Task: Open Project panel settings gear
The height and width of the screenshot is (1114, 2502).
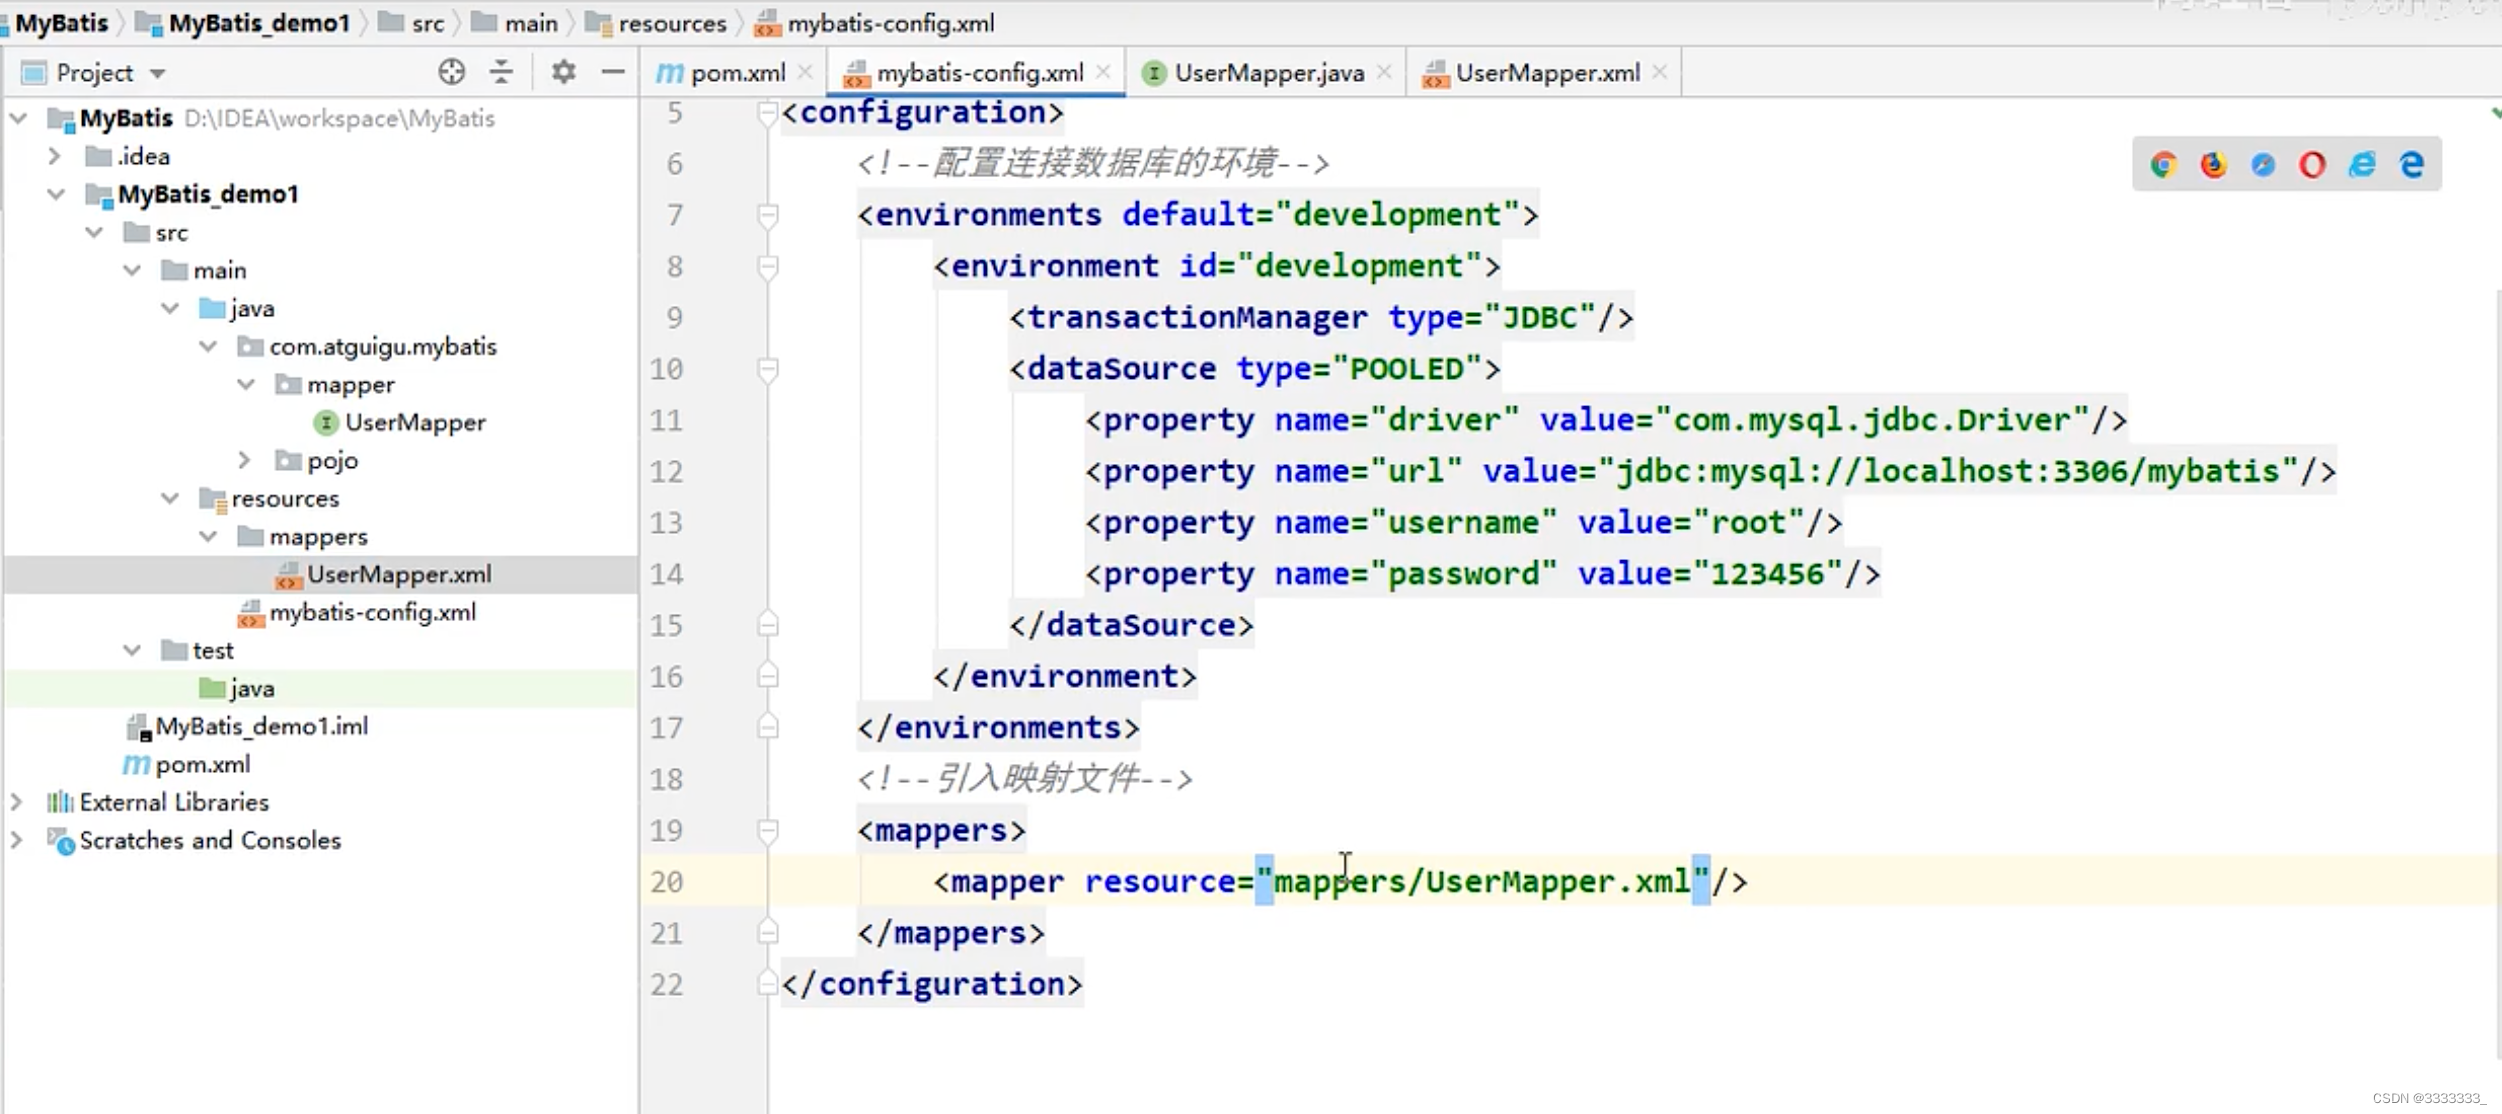Action: coord(564,72)
